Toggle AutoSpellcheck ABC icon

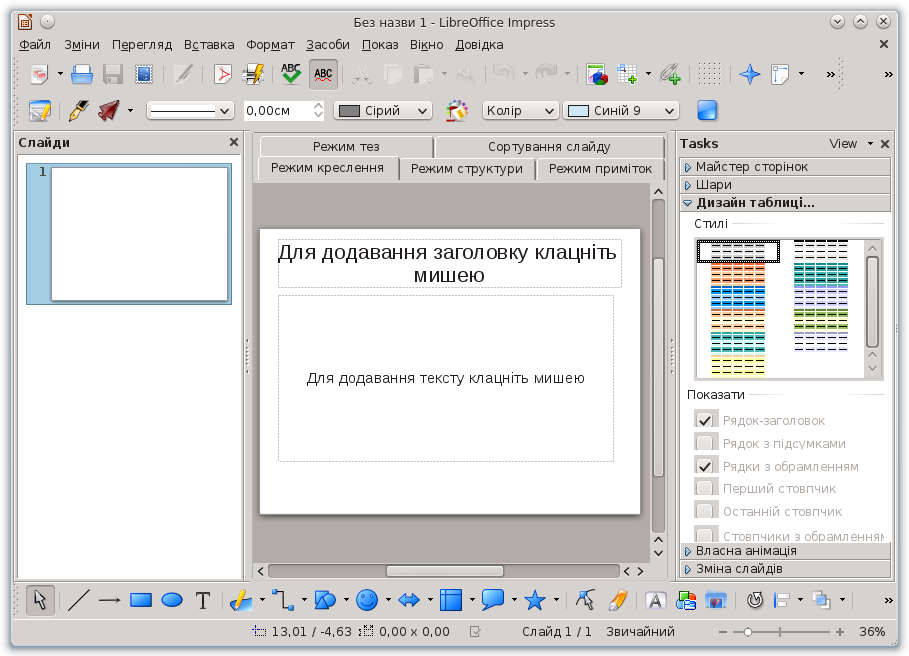[x=323, y=74]
